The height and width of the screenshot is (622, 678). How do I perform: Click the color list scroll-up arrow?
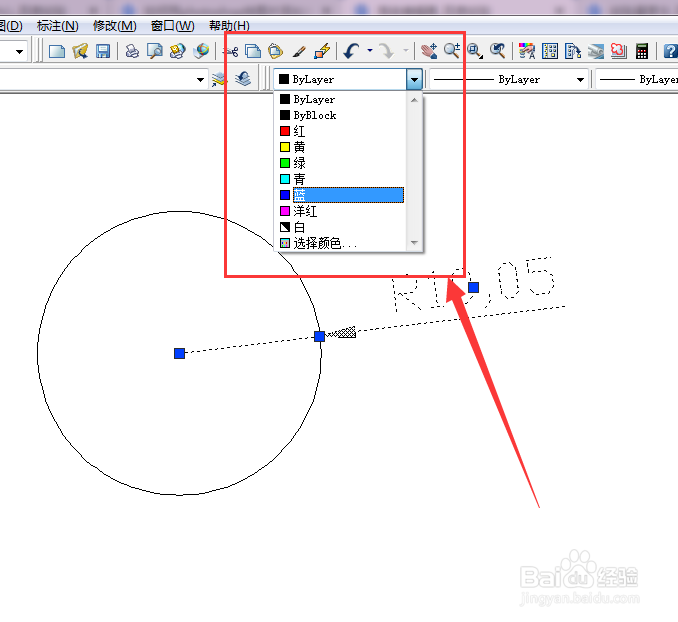(x=414, y=100)
